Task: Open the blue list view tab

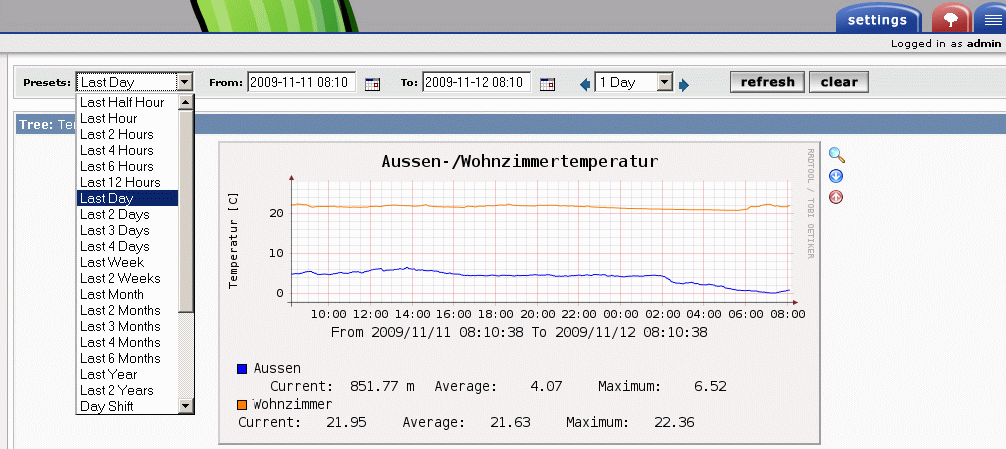Action: pyautogui.click(x=991, y=19)
